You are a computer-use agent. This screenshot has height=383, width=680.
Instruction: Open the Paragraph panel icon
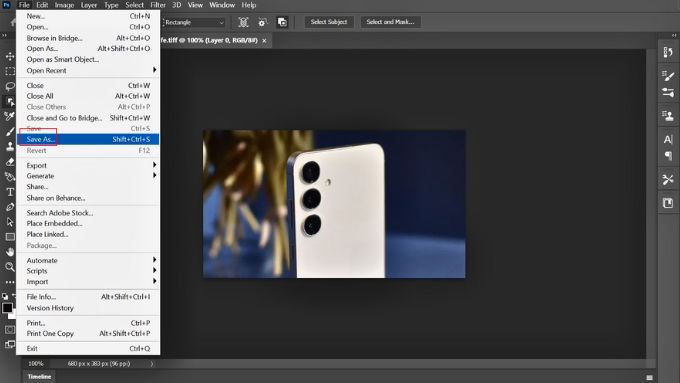coord(668,155)
